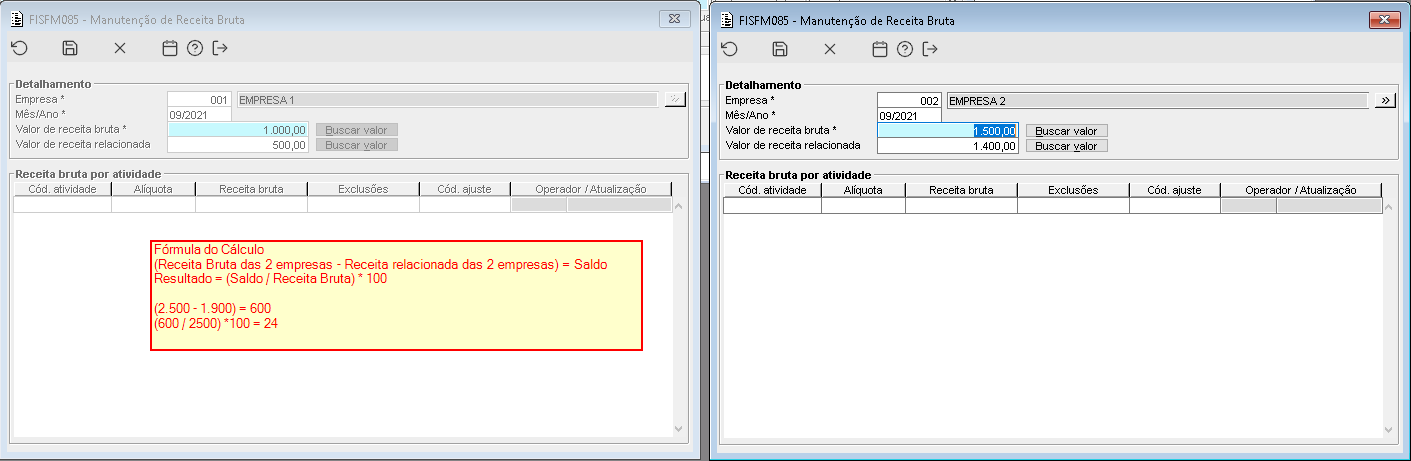This screenshot has height=461, width=1411.
Task: Click the » lookup button beside EMPRESA 2
Action: tap(1385, 100)
